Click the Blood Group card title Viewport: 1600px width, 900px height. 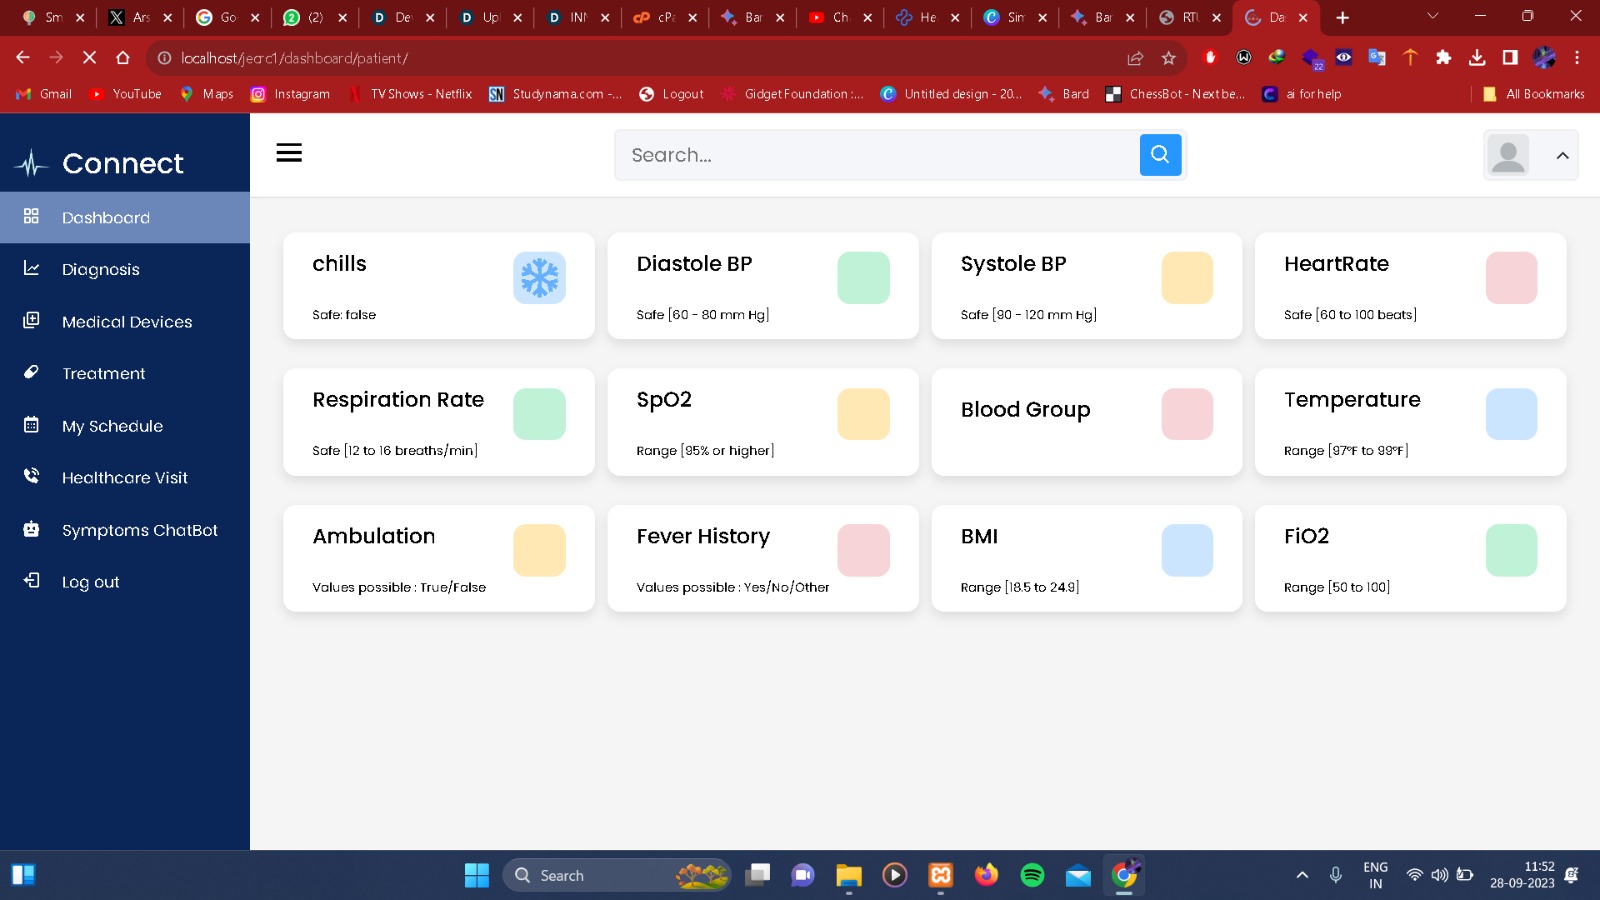[x=1025, y=410]
